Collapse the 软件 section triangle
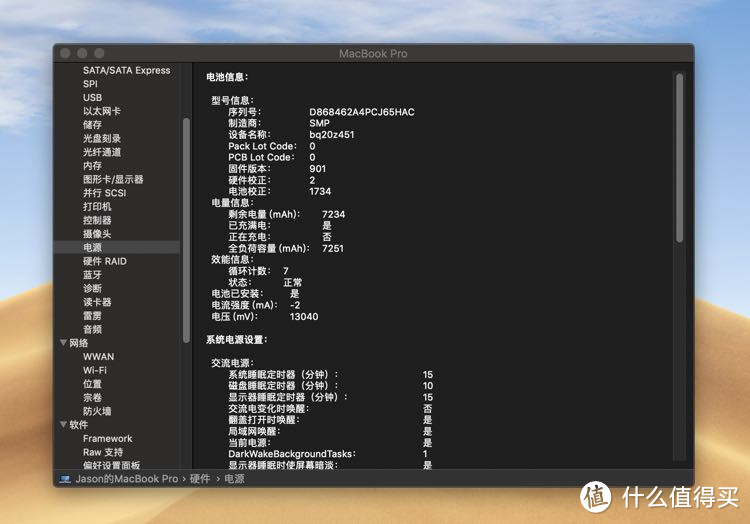 (x=63, y=425)
